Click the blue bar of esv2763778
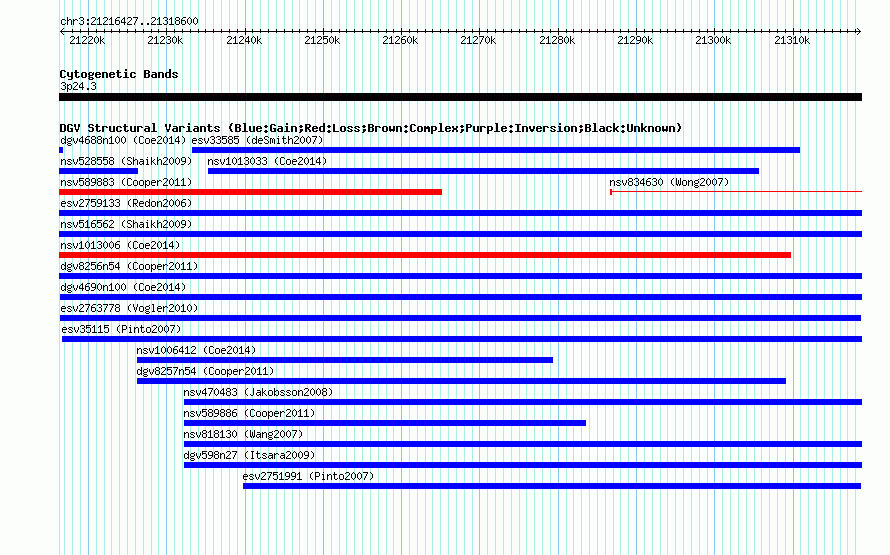This screenshot has width=890, height=555. click(460, 318)
